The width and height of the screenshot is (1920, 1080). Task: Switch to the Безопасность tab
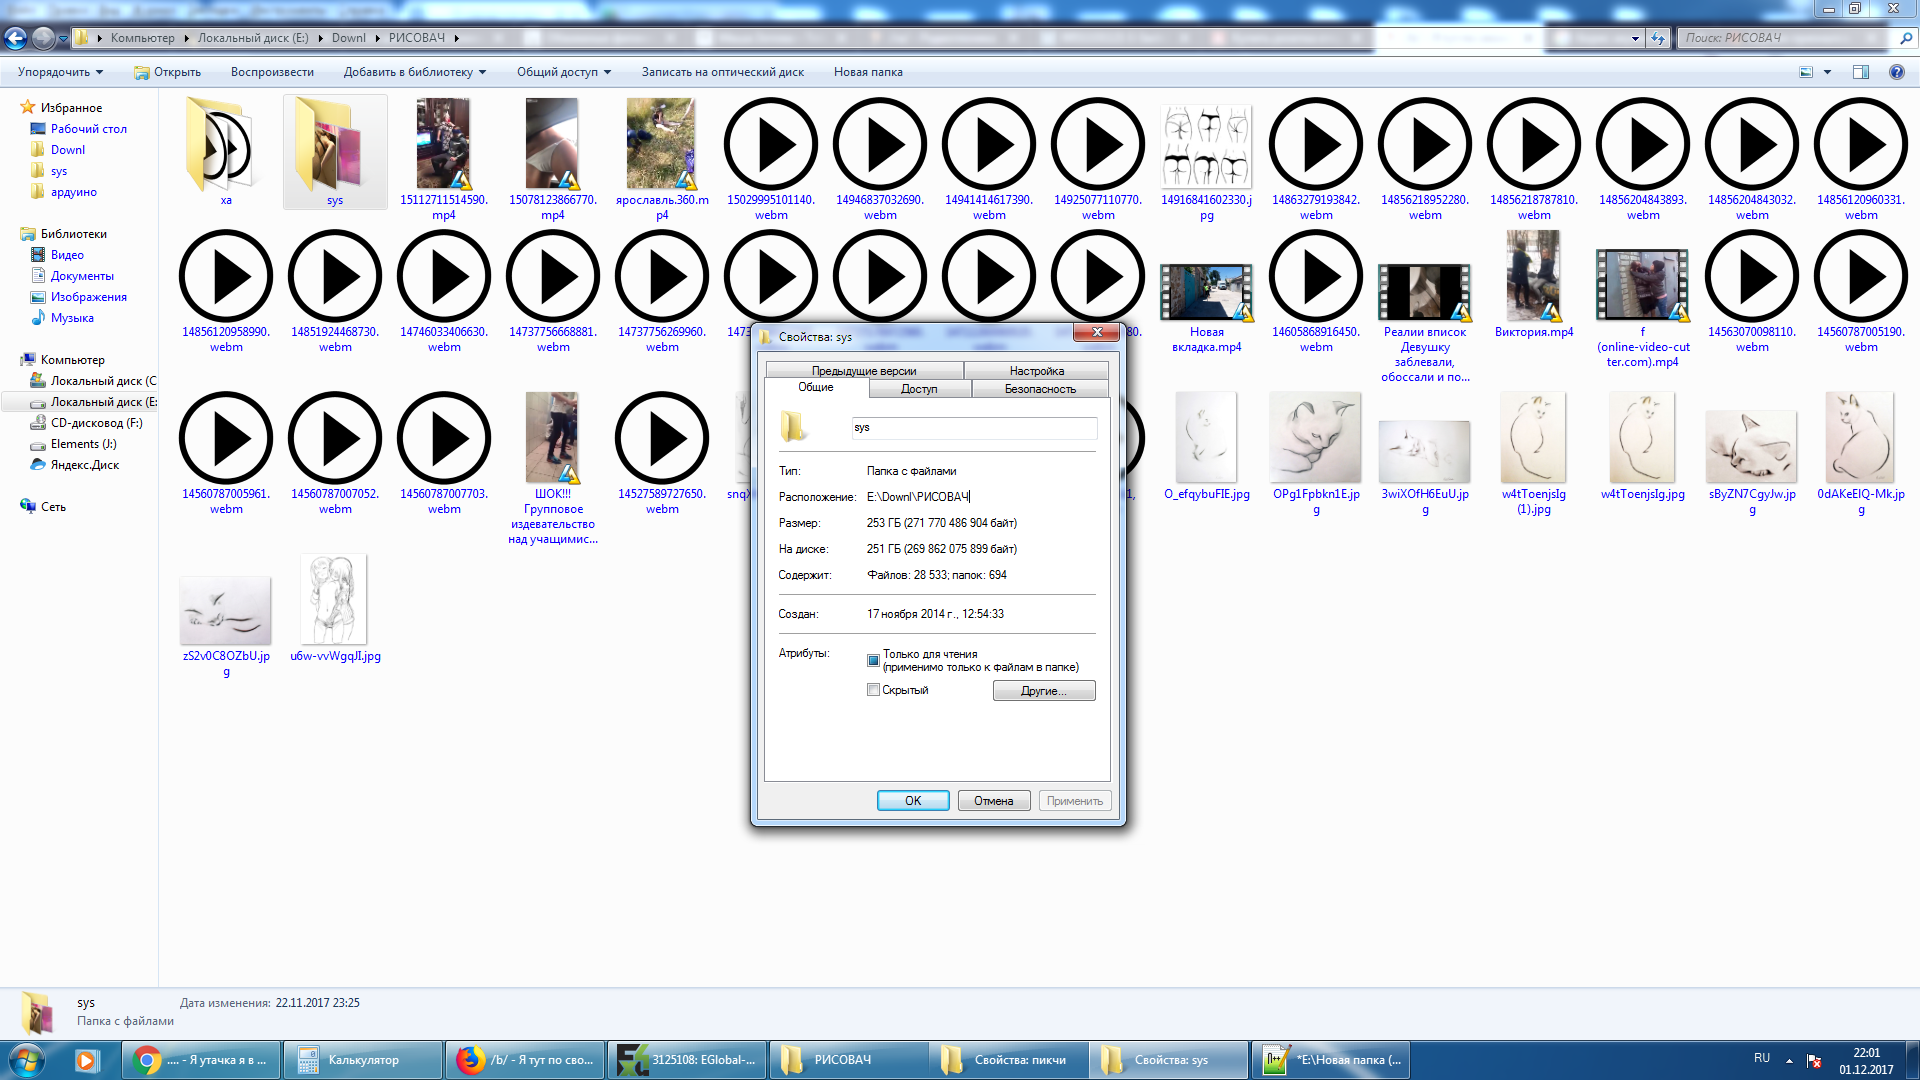[x=1040, y=389]
